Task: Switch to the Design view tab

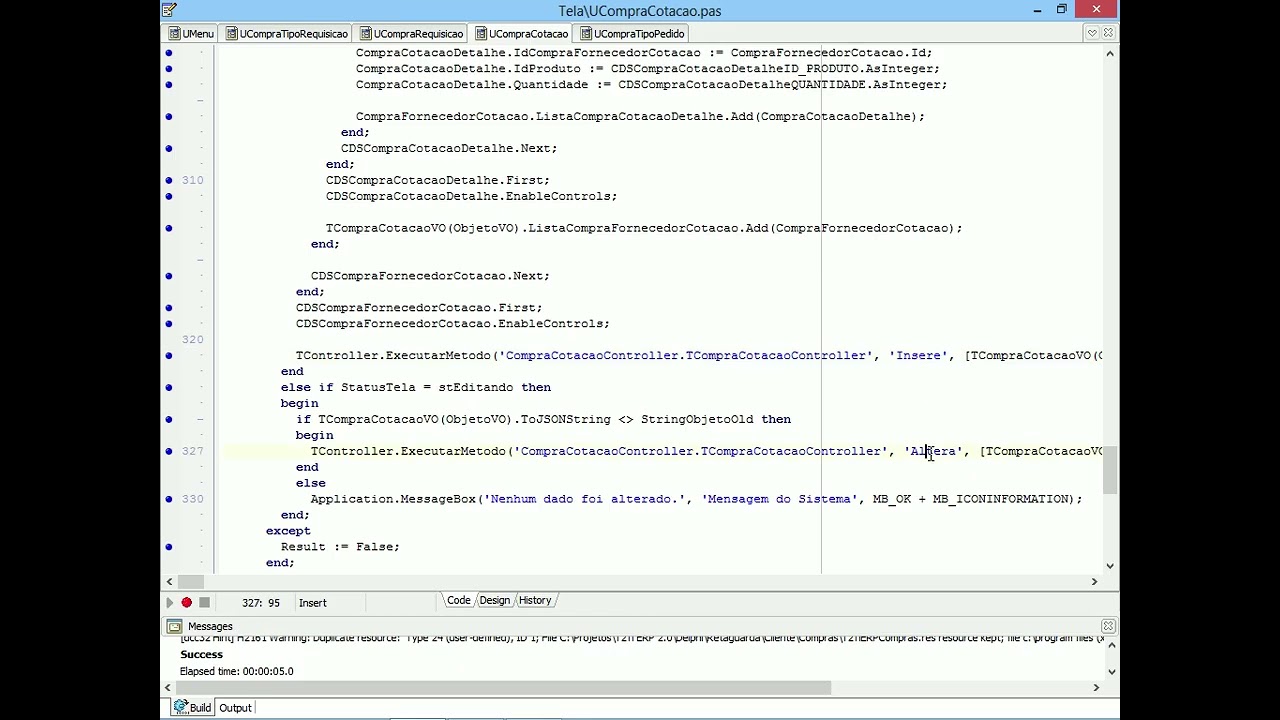Action: coord(494,601)
